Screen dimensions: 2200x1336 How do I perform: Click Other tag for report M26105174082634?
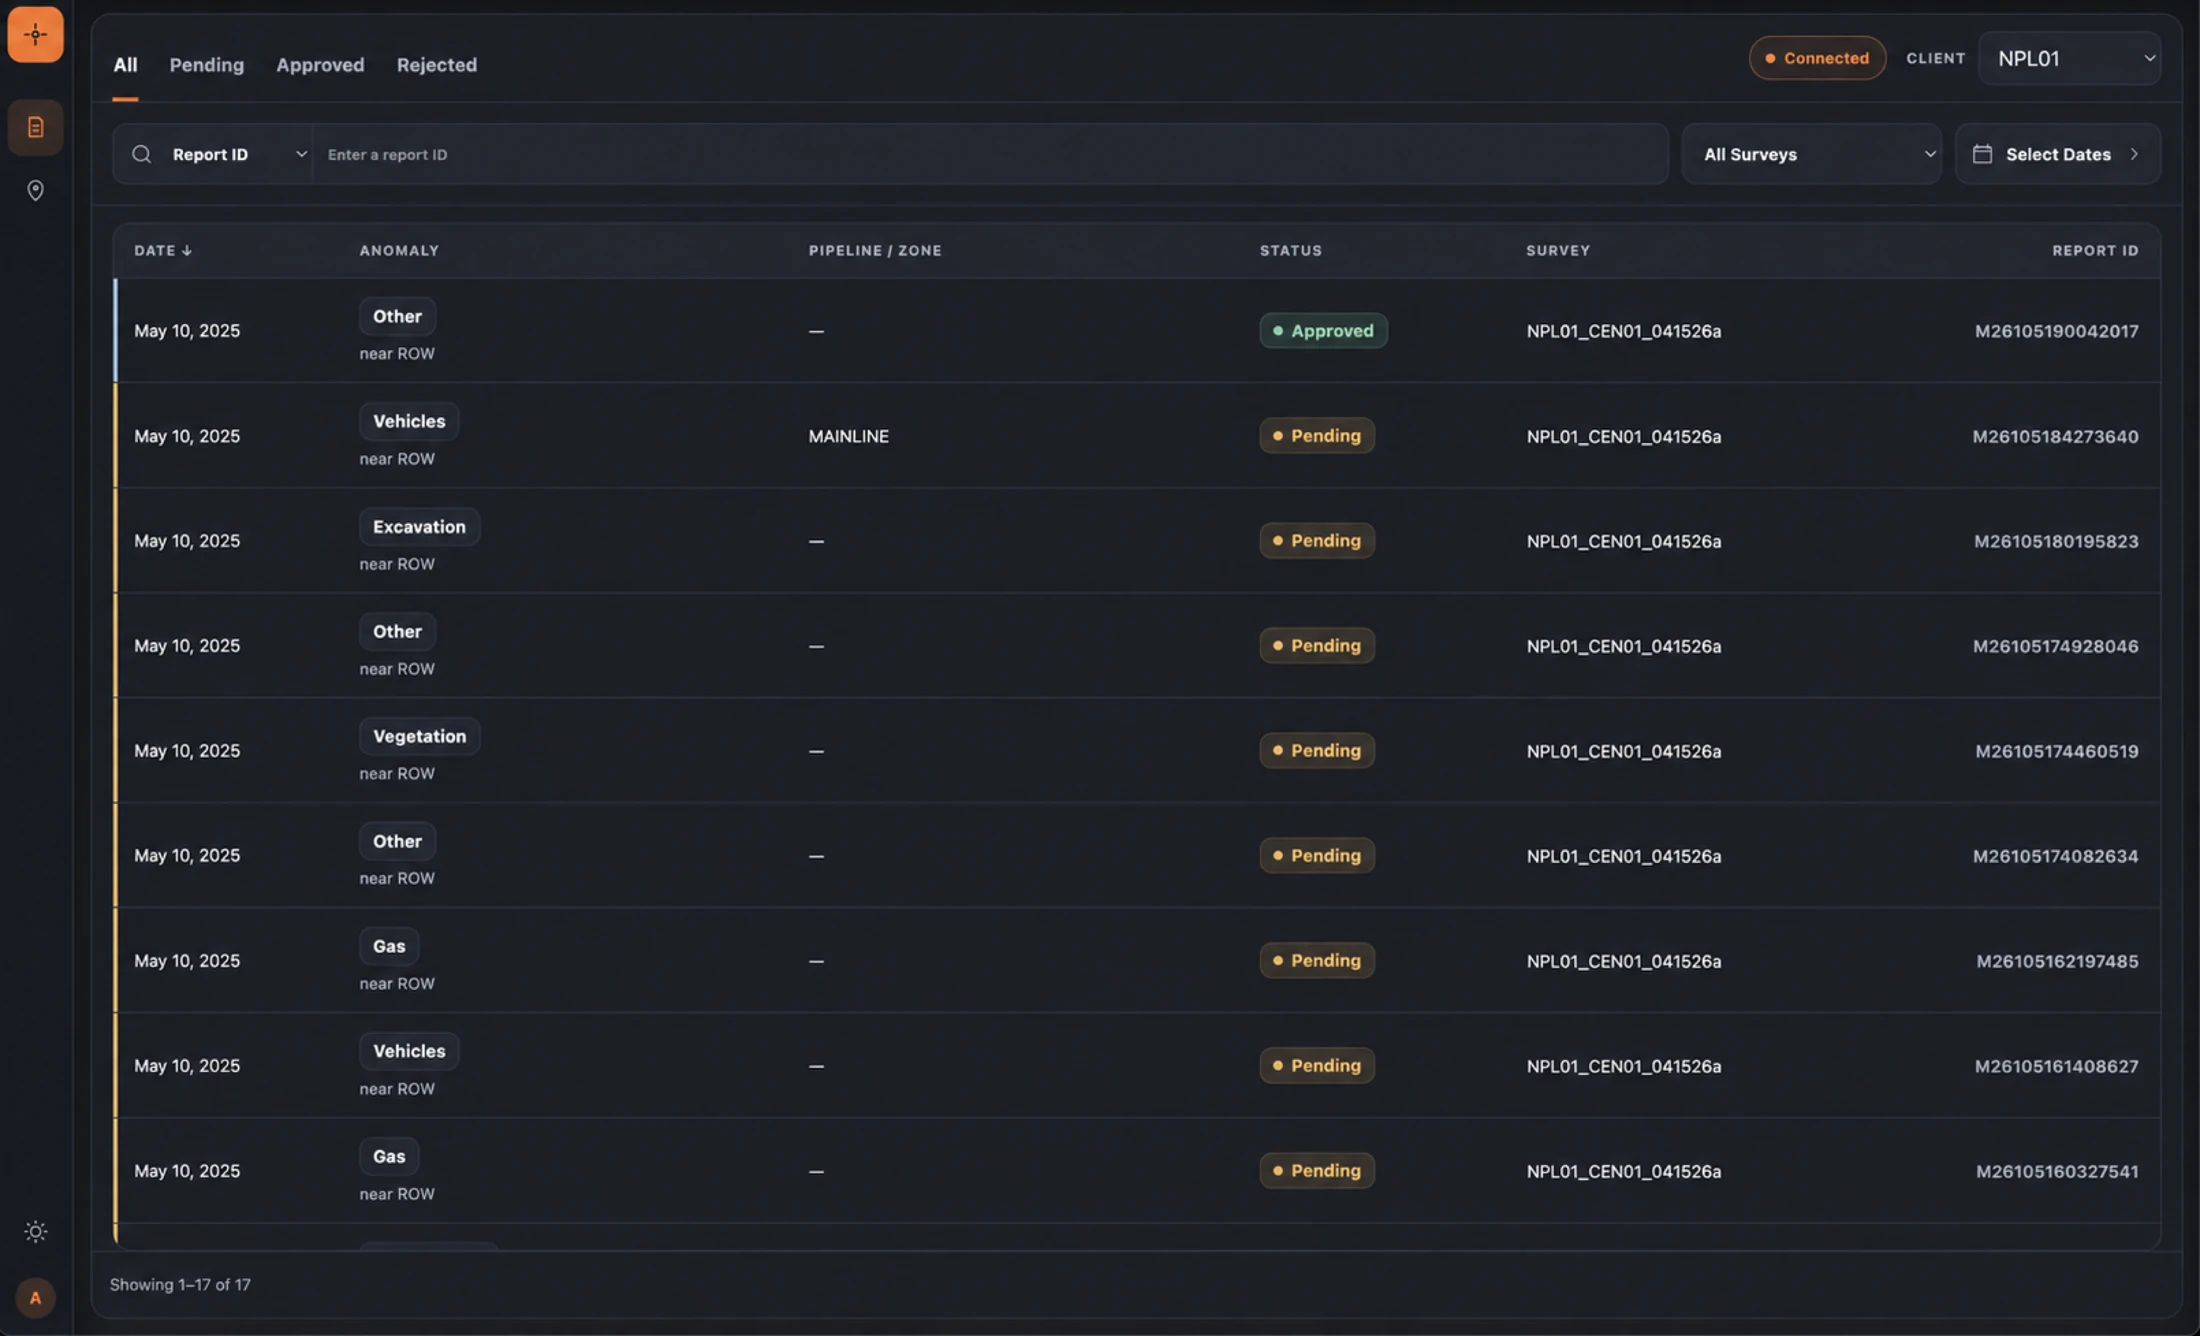(x=397, y=841)
